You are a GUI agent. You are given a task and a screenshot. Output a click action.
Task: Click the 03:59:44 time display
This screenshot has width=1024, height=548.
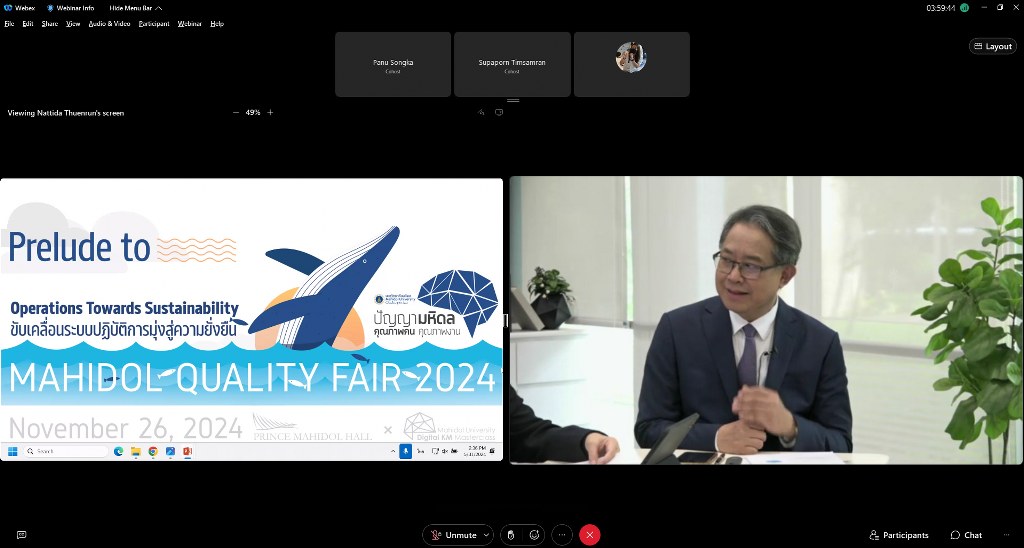coord(940,8)
